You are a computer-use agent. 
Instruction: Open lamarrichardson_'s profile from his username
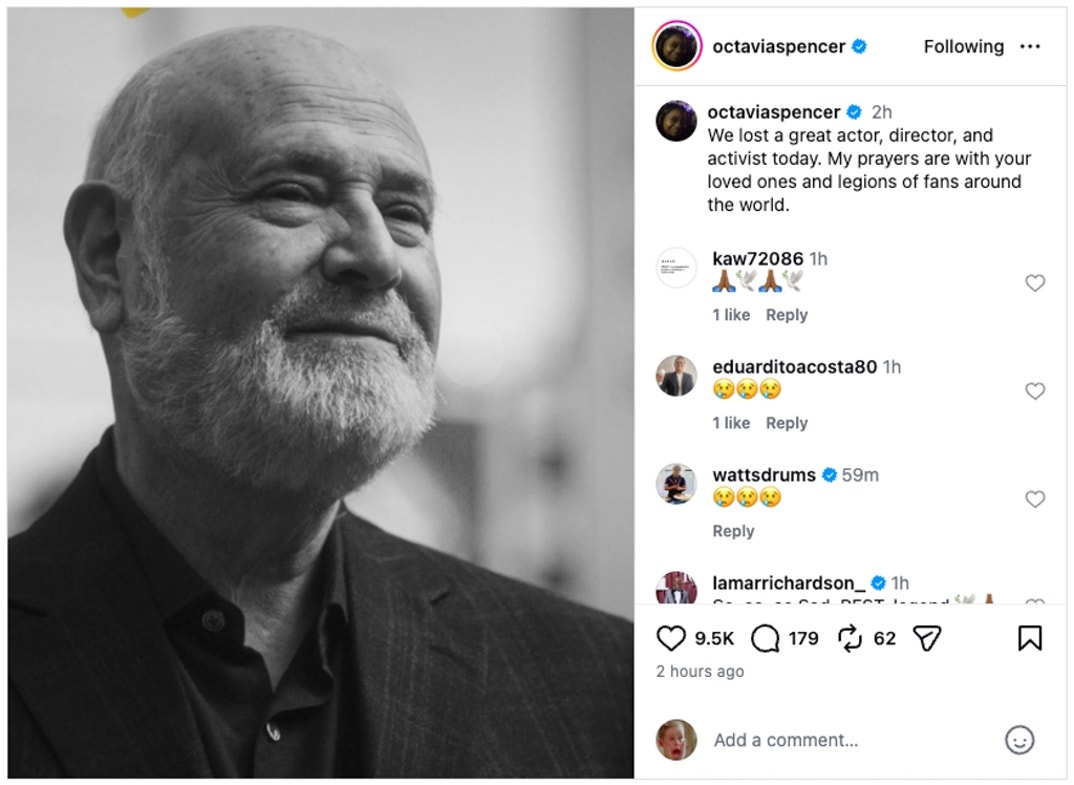788,582
